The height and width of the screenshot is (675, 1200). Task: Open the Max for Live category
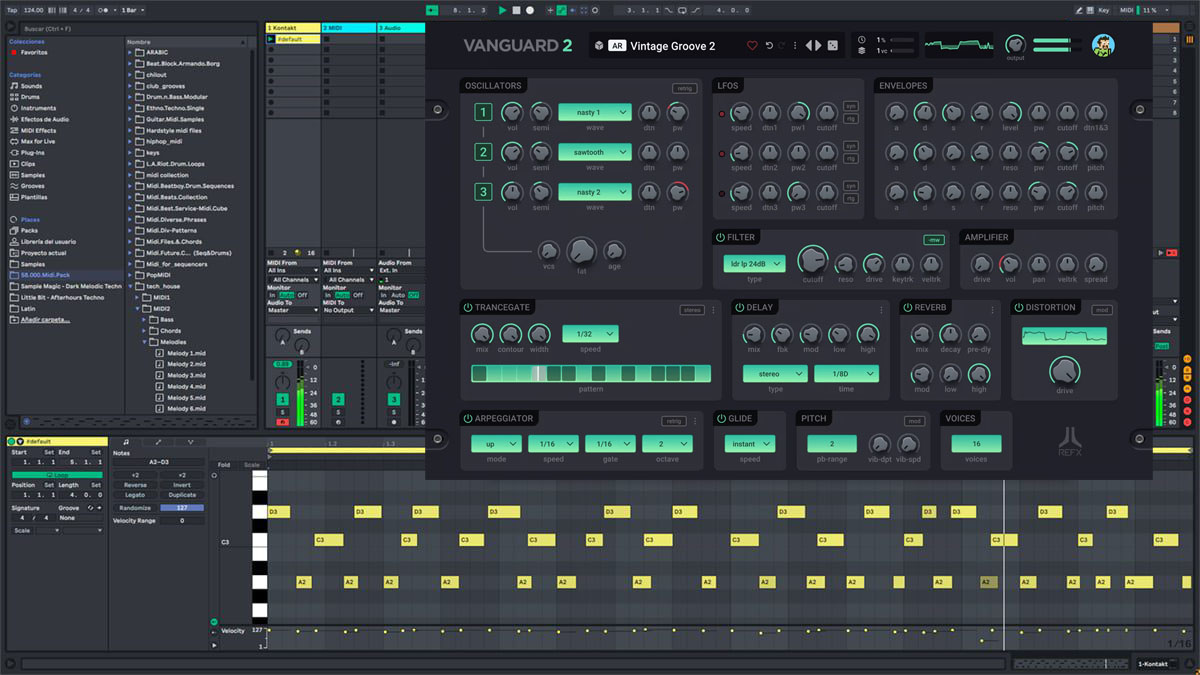click(32, 141)
